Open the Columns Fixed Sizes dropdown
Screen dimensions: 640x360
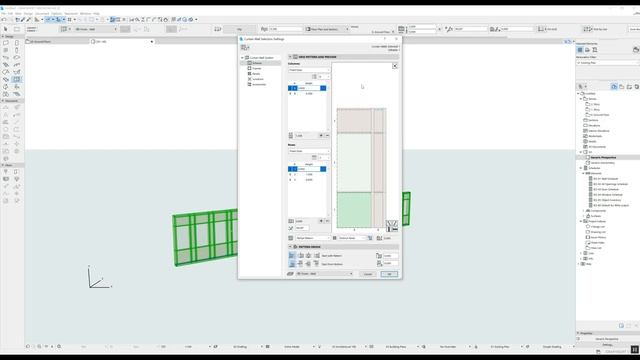[x=309, y=70]
